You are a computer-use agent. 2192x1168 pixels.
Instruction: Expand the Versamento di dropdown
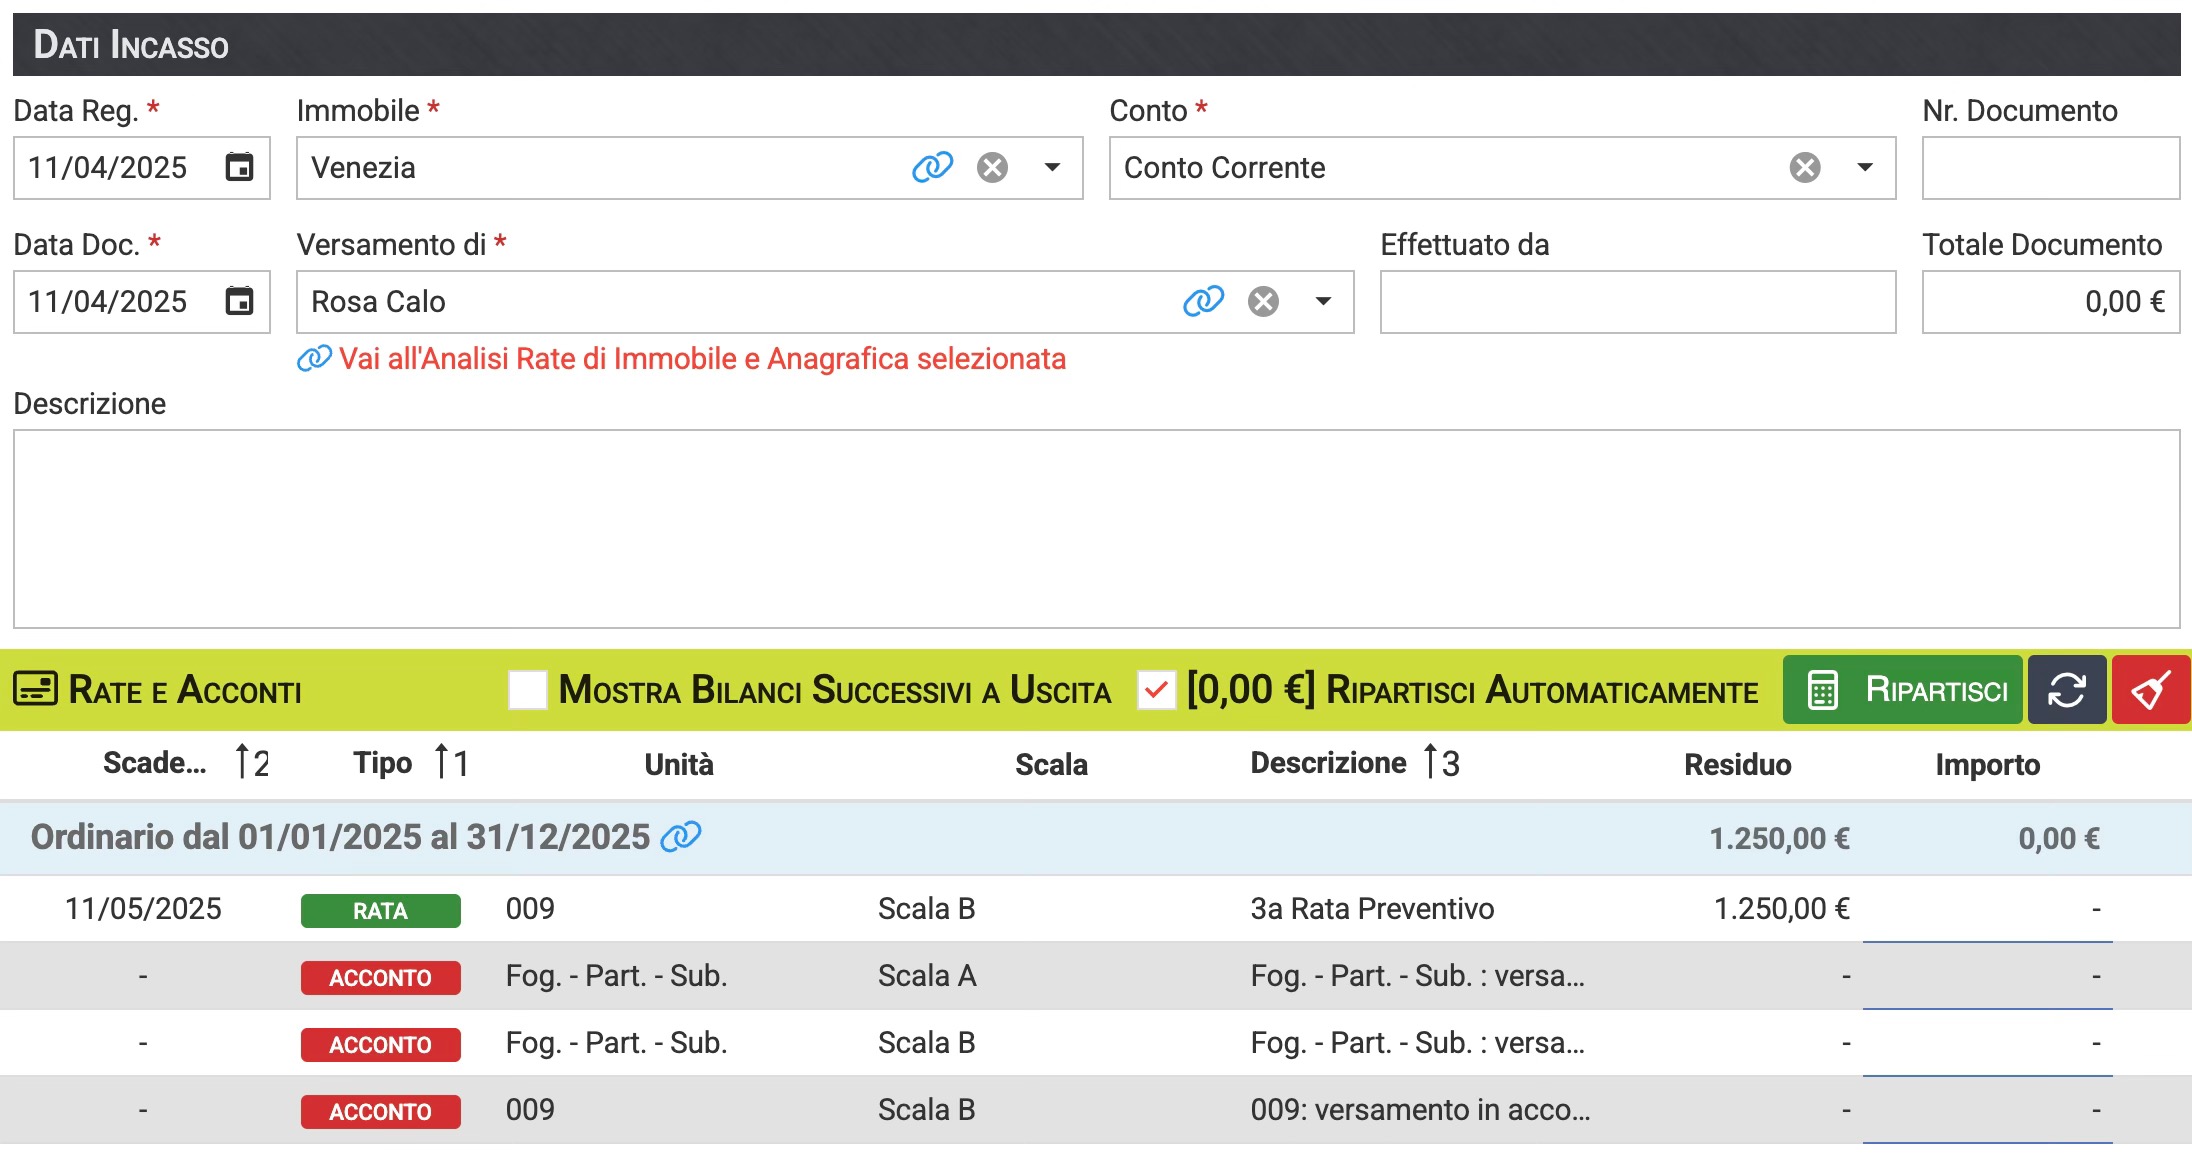point(1323,301)
